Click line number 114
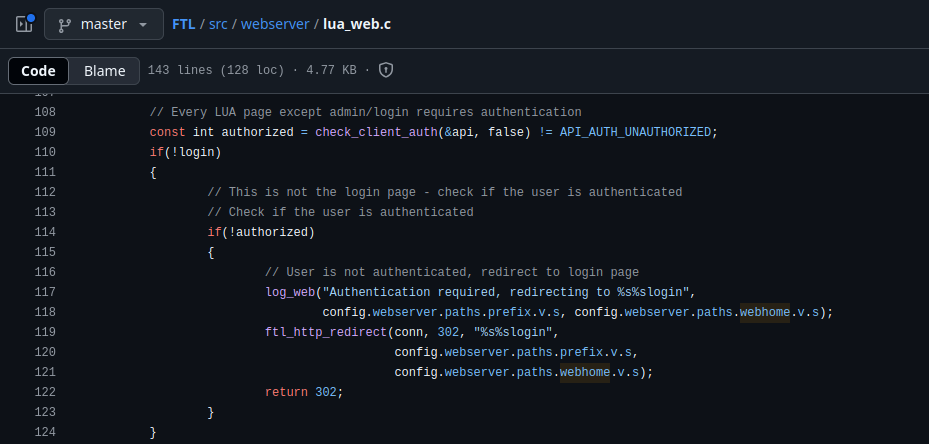This screenshot has height=444, width=929. [44, 232]
